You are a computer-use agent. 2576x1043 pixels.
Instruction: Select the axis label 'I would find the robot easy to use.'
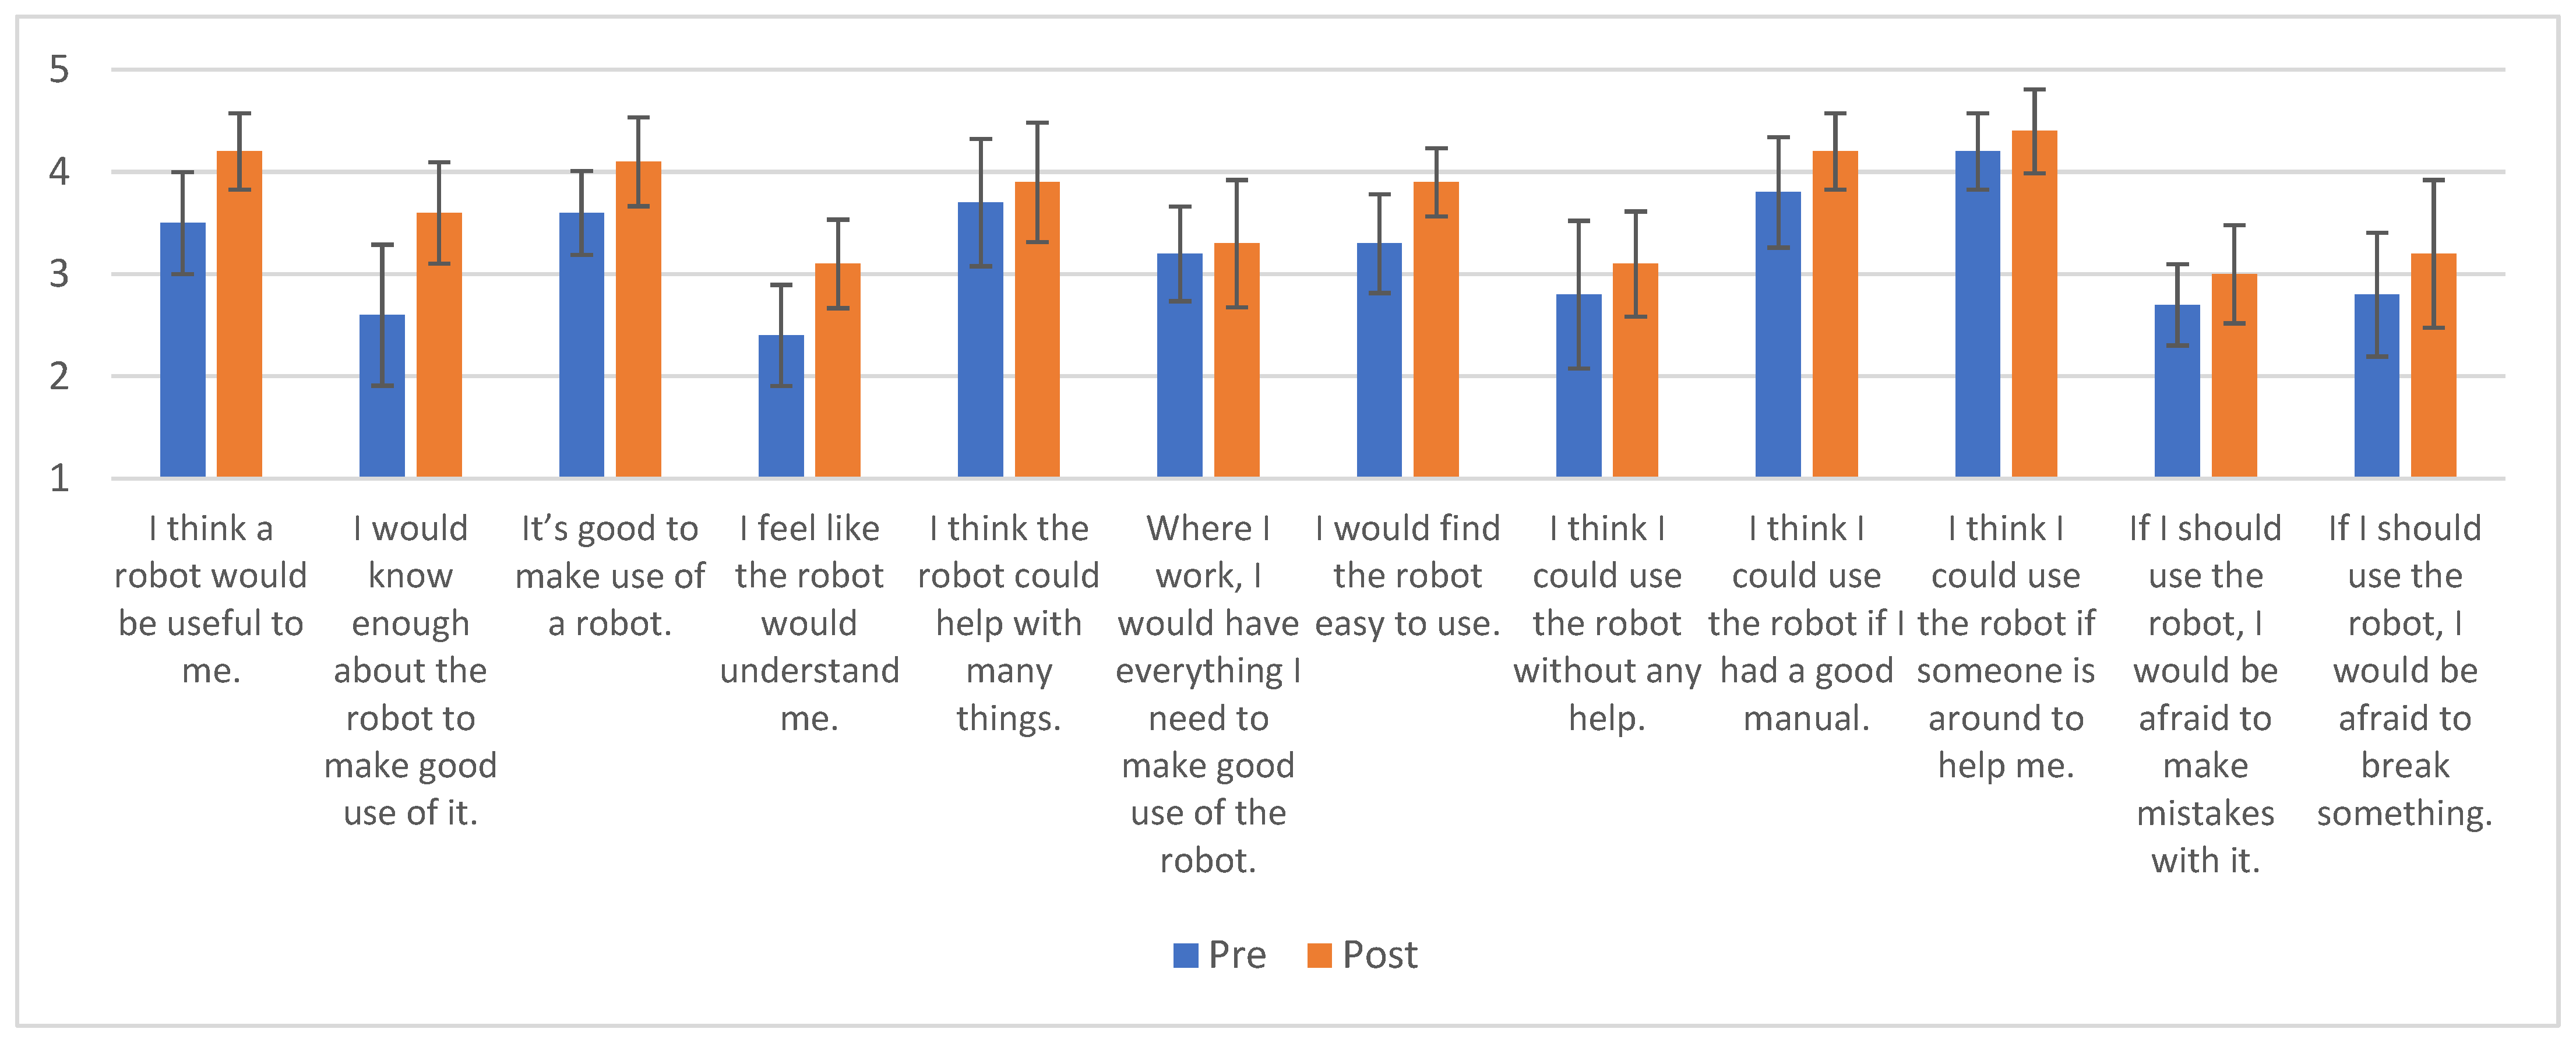(1407, 575)
